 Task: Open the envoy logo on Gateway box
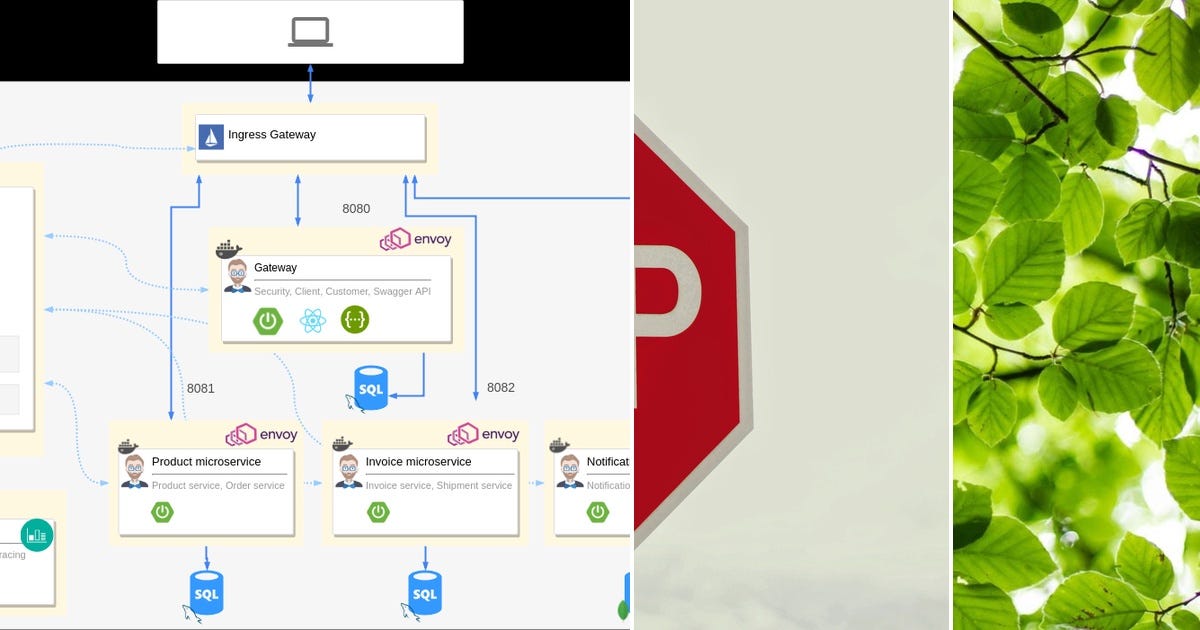(x=414, y=239)
